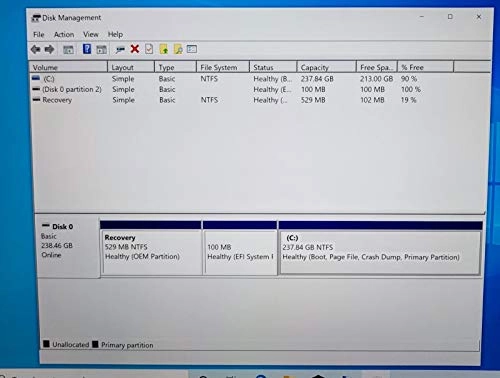Click the red X Delete icon

coord(135,49)
